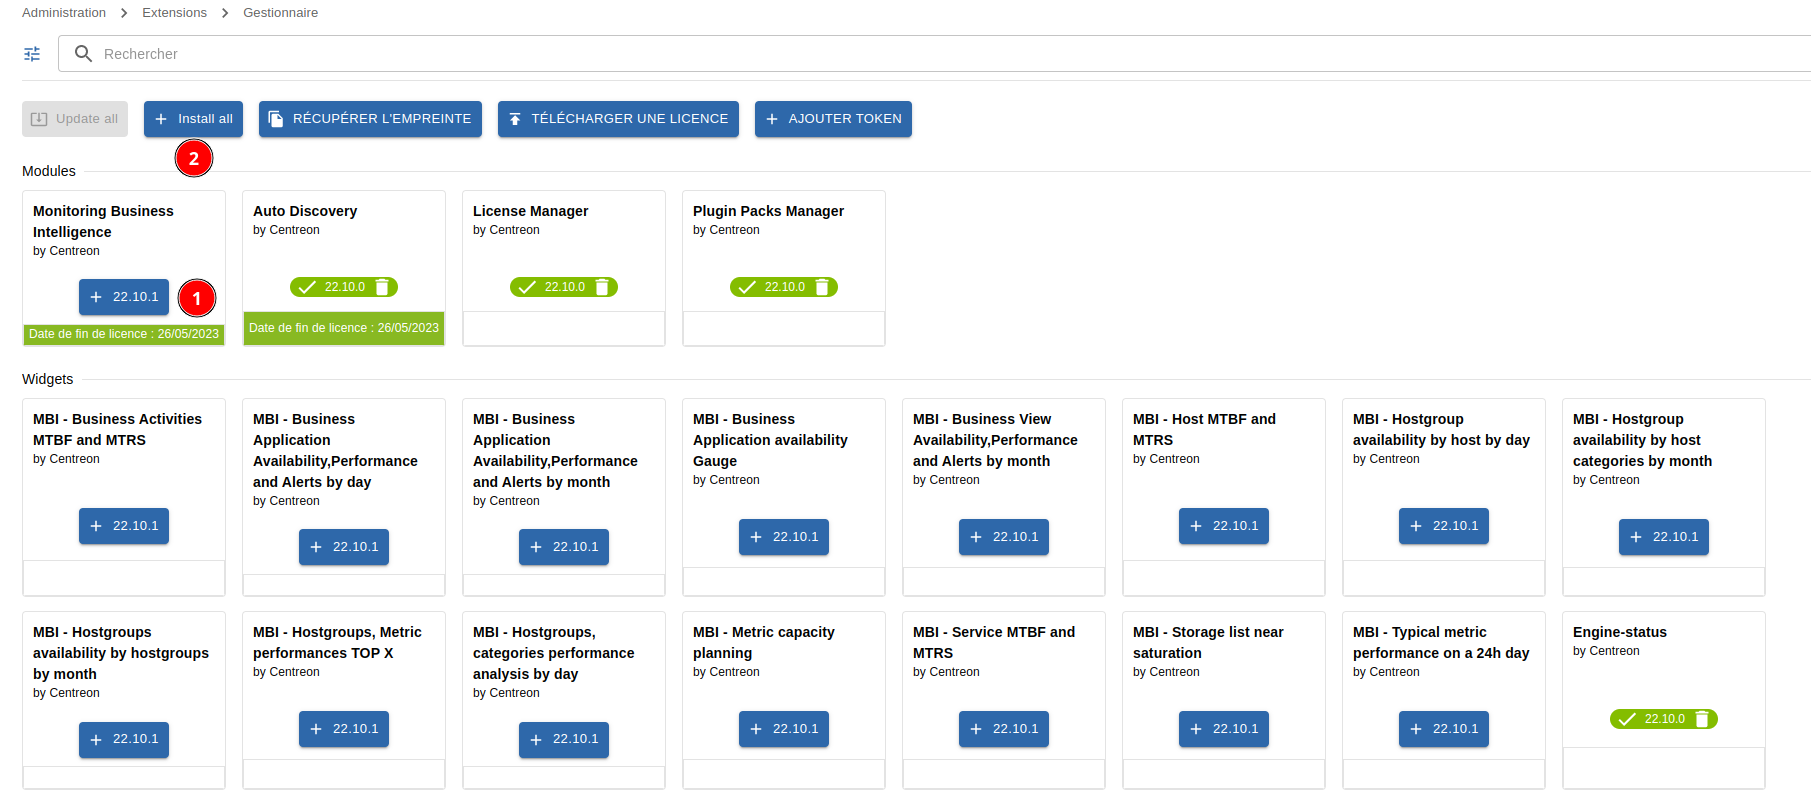The height and width of the screenshot is (796, 1811).
Task: Install MBI Business View Alerts by month
Action: coord(1004,537)
